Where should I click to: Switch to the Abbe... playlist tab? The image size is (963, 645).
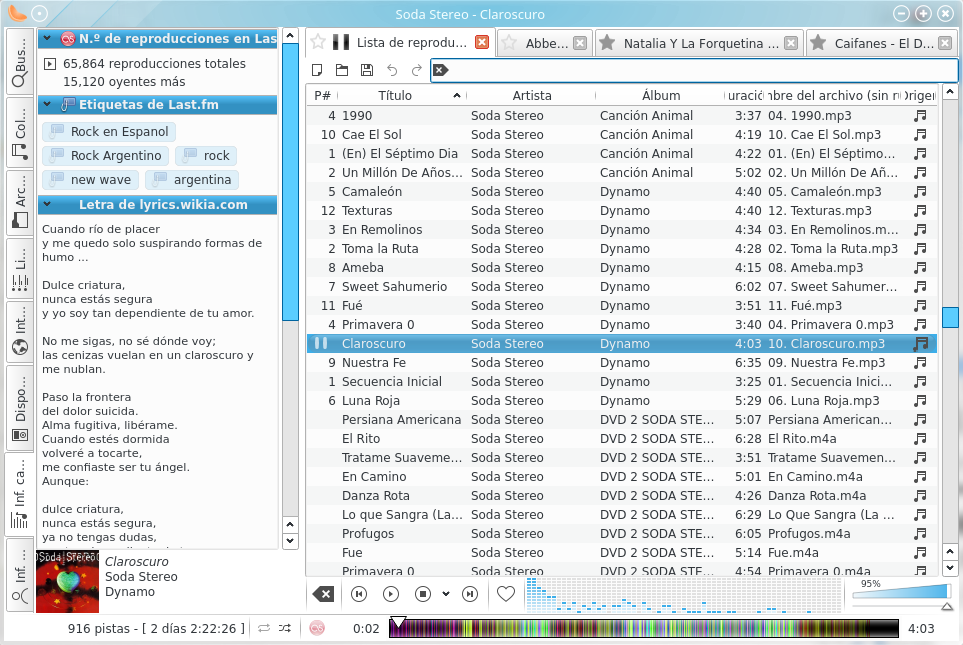coord(546,43)
